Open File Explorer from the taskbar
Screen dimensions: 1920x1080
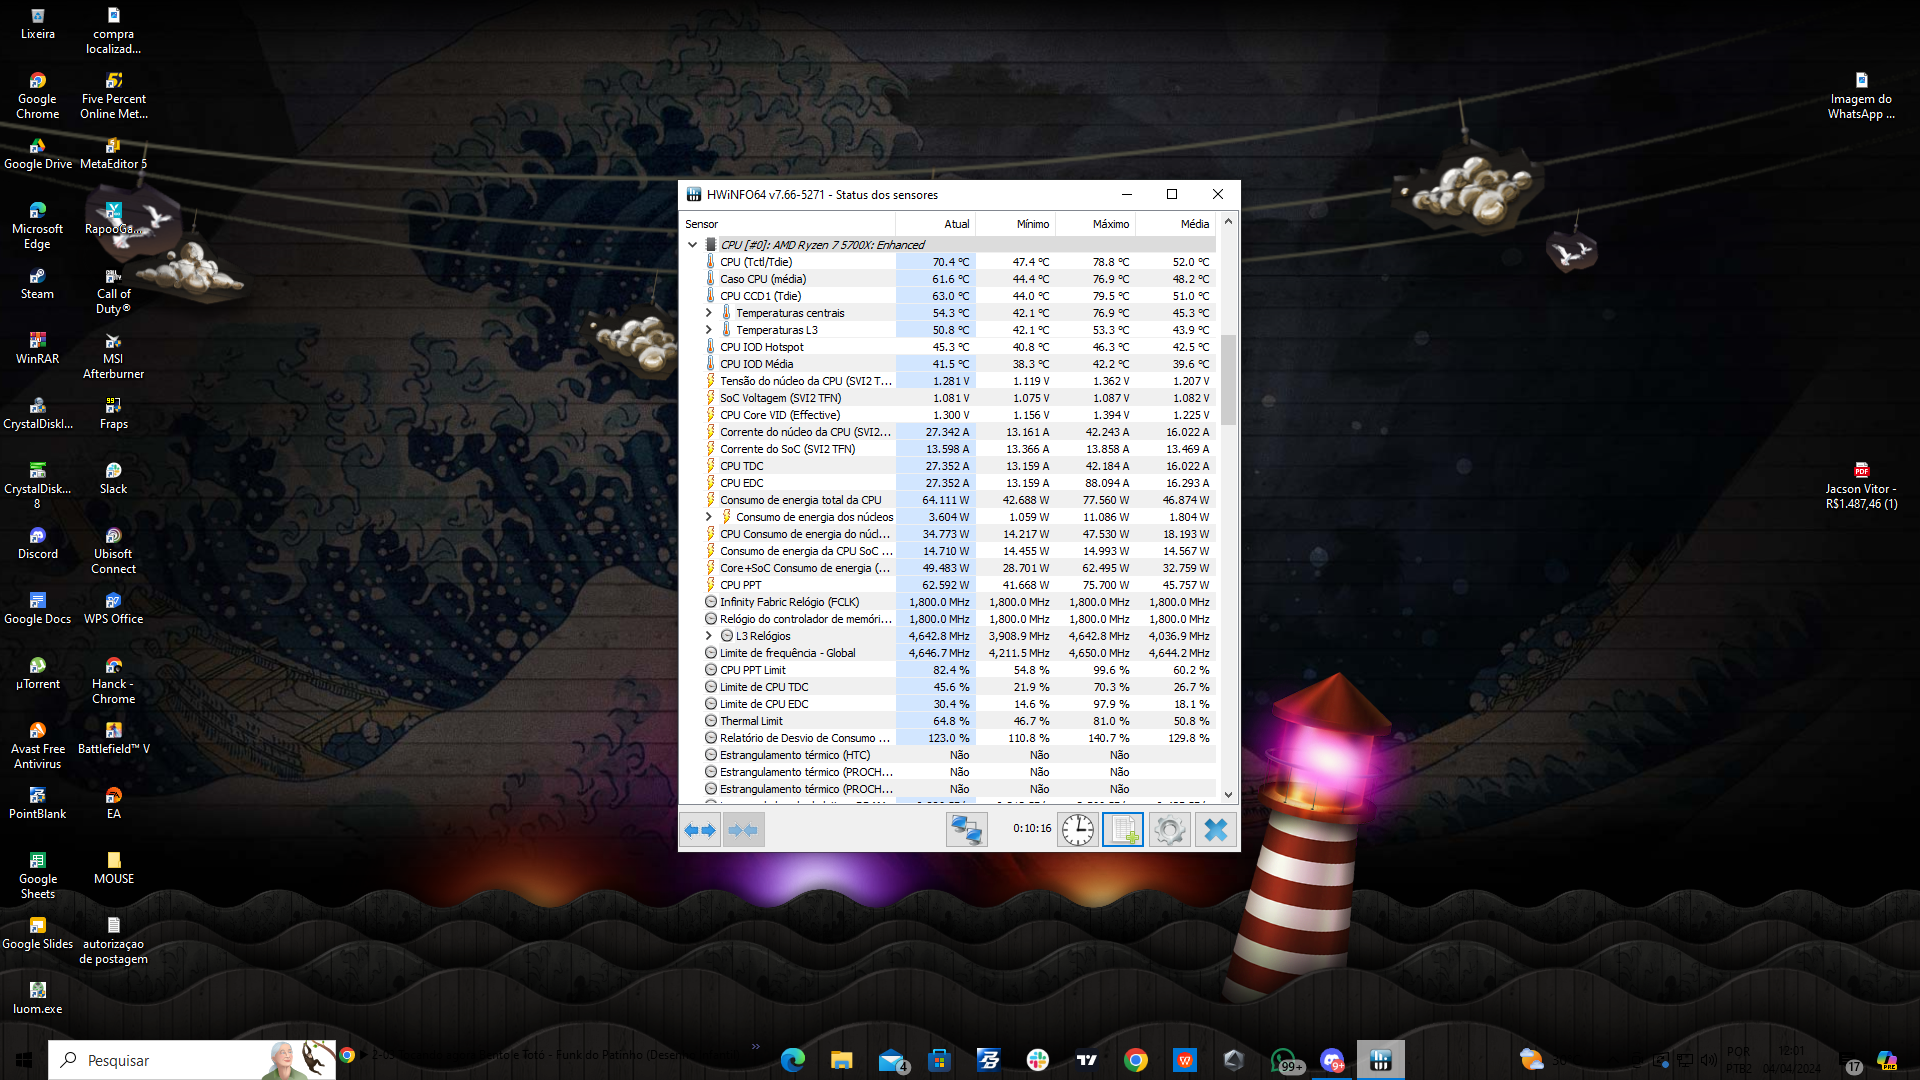[842, 1060]
